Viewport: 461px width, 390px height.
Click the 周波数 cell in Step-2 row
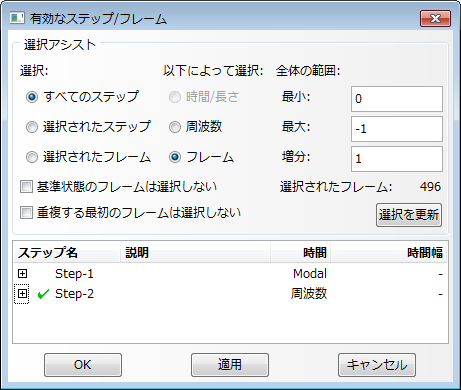point(309,294)
